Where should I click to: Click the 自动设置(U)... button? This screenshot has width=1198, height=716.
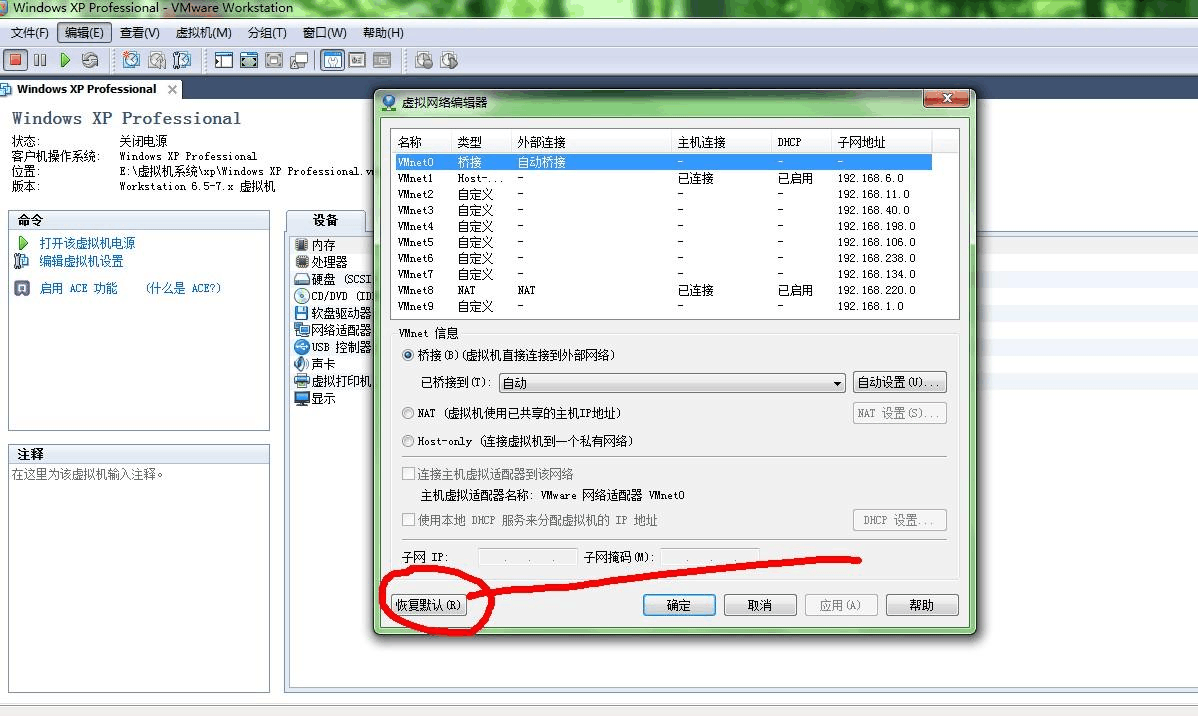tap(899, 382)
